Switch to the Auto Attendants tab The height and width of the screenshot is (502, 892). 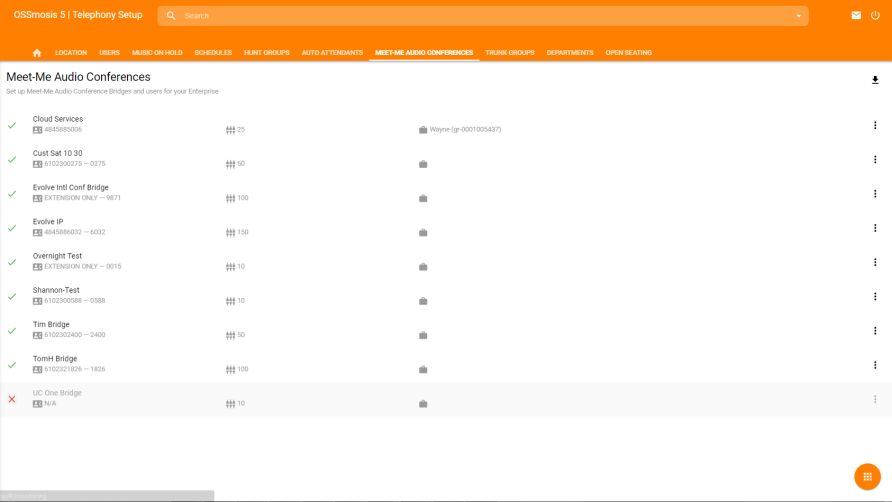click(332, 53)
